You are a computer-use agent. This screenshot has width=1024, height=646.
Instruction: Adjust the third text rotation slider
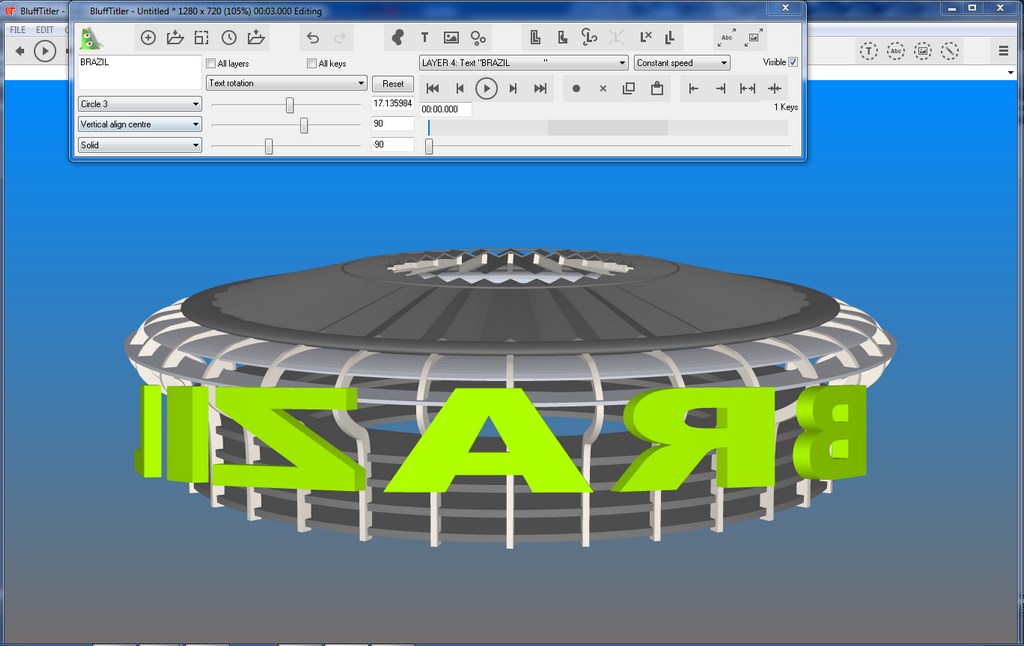(268, 146)
